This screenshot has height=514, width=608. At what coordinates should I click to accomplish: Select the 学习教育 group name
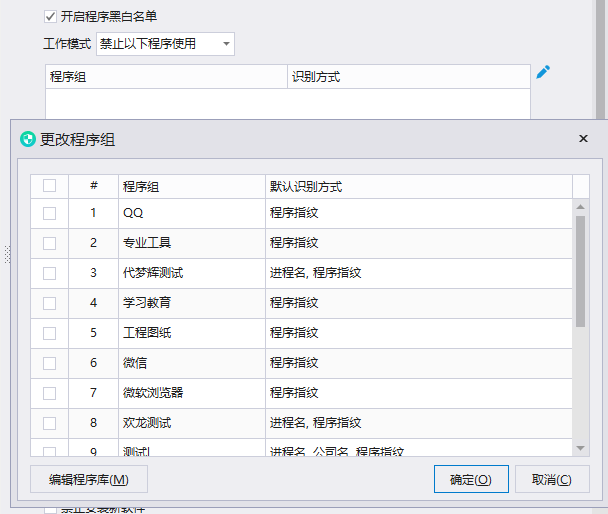147,302
